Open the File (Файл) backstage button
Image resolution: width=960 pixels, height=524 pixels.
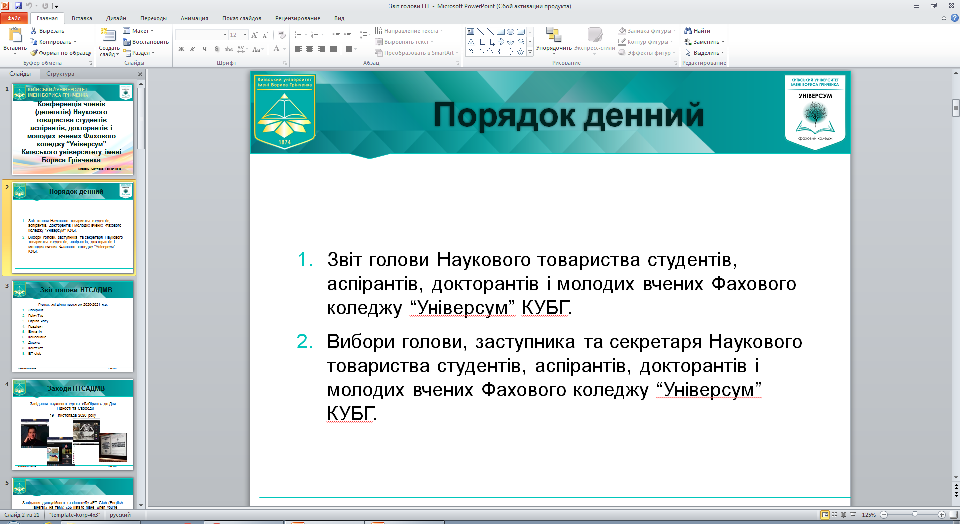pos(15,18)
